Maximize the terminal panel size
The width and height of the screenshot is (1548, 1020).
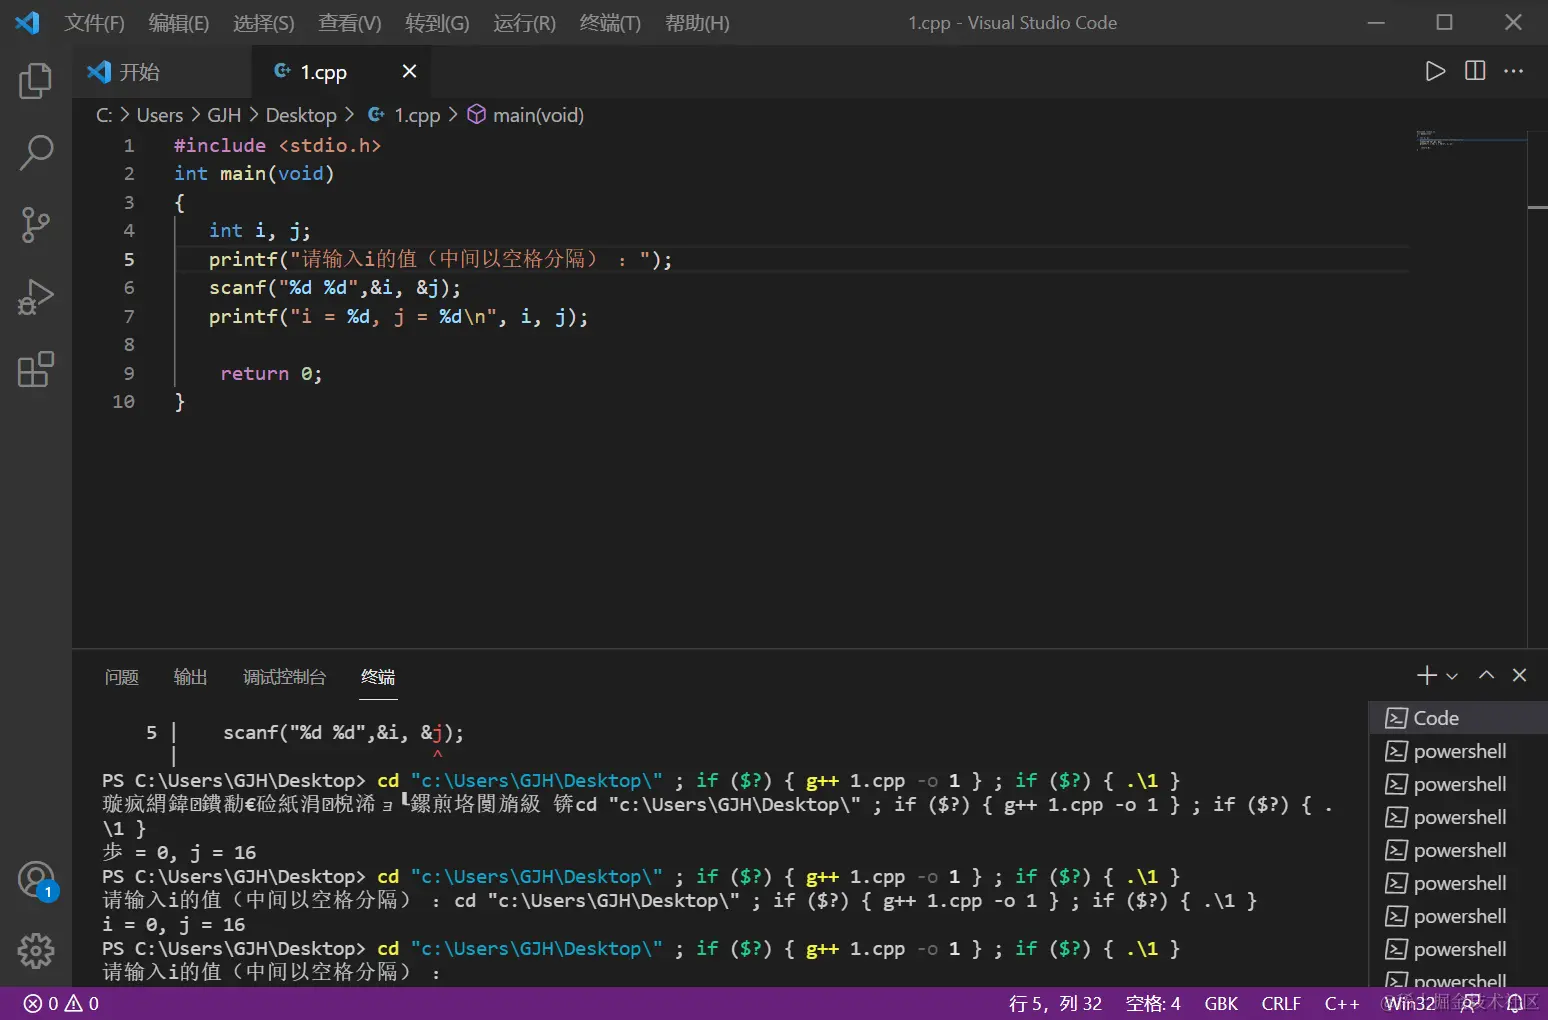[x=1487, y=675]
